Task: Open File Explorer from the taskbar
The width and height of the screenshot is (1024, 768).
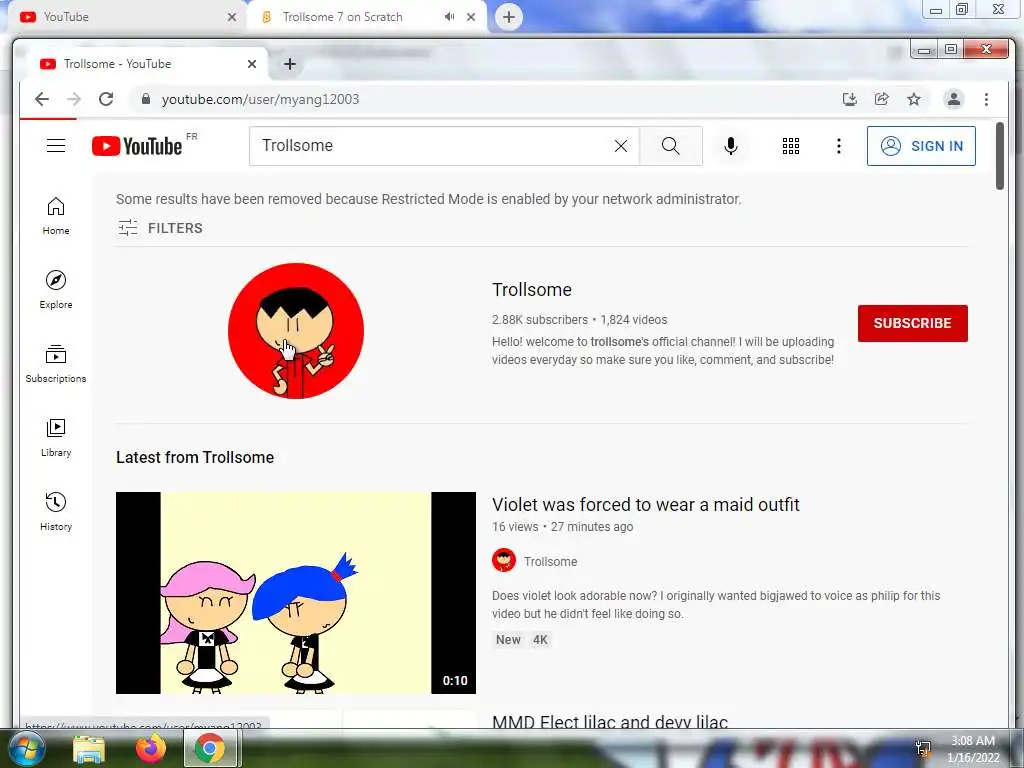Action: (88, 748)
